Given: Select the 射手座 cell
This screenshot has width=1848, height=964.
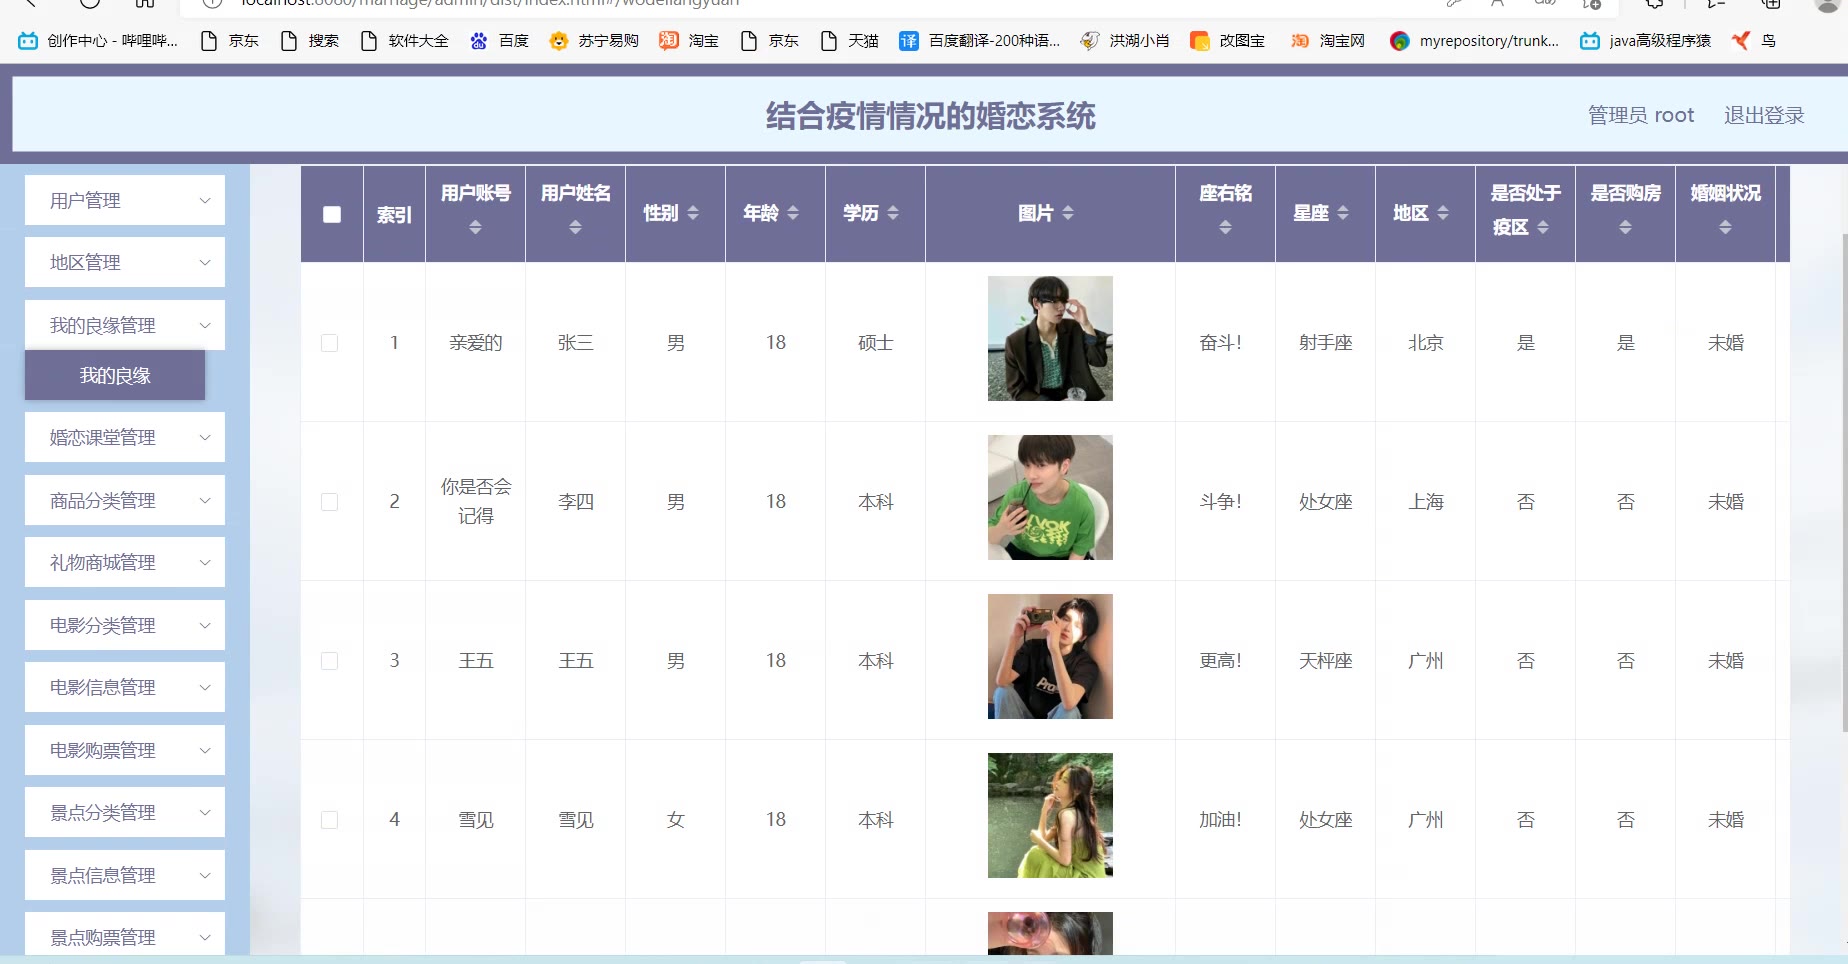Looking at the screenshot, I should click(1326, 343).
